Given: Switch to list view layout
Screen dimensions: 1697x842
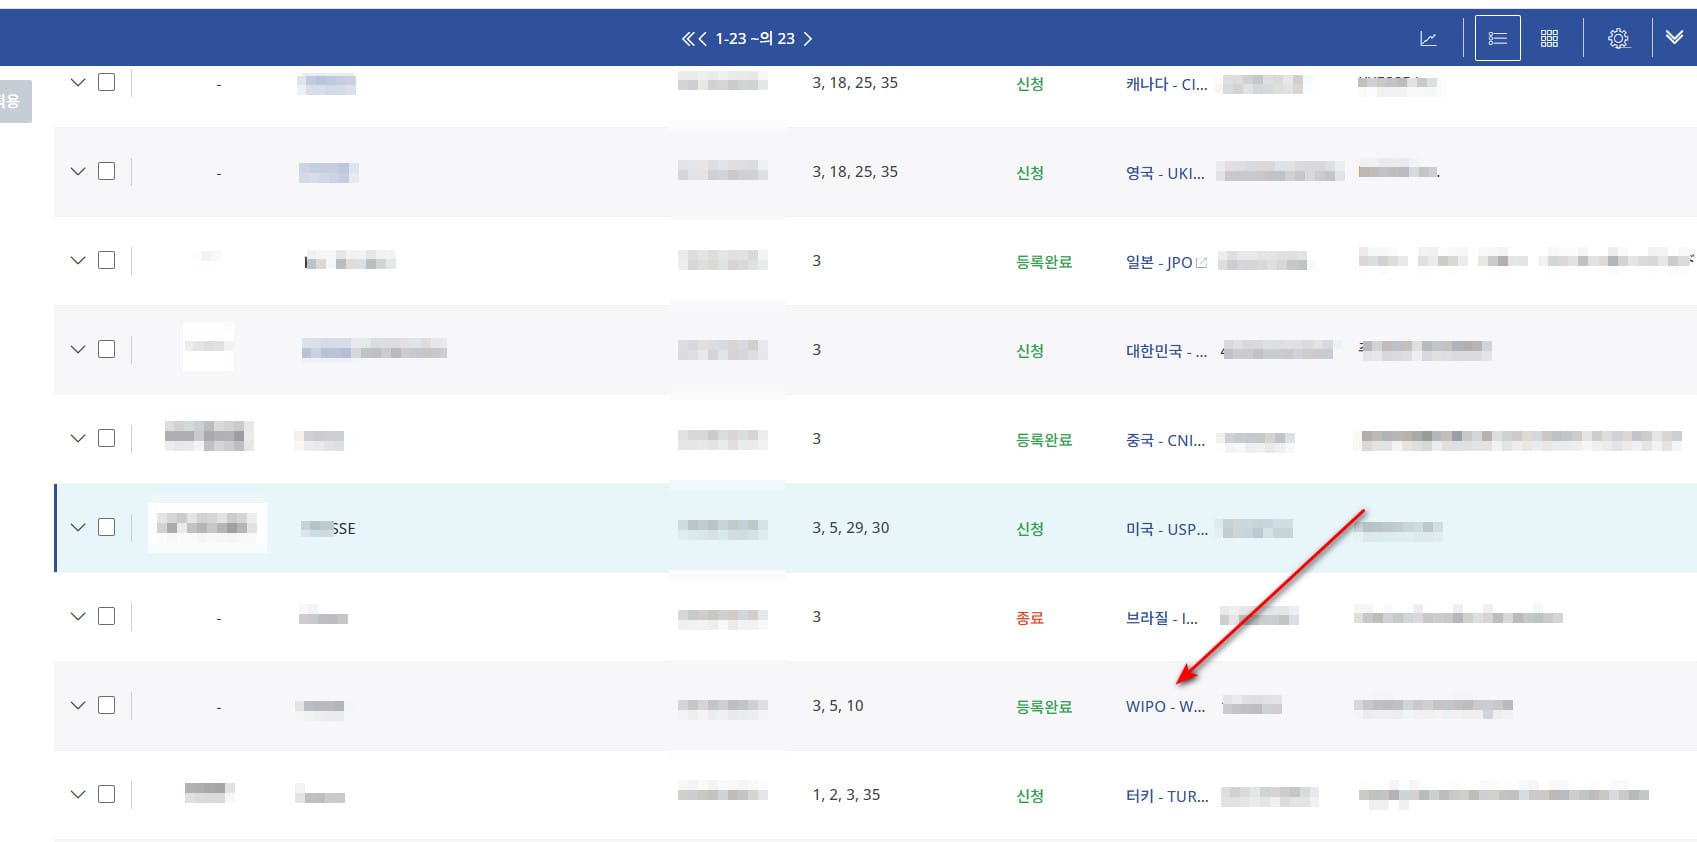Looking at the screenshot, I should tap(1497, 39).
